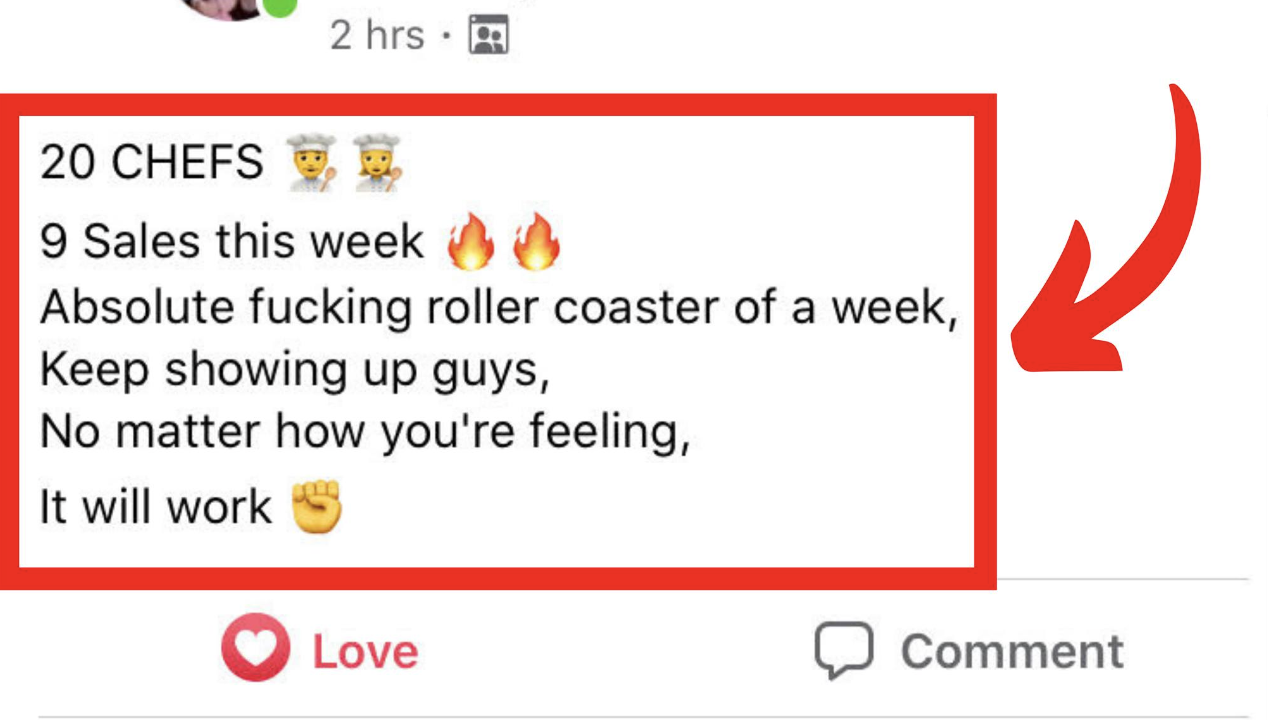Click the Love heart reaction icon
The height and width of the screenshot is (720, 1268).
(x=256, y=648)
